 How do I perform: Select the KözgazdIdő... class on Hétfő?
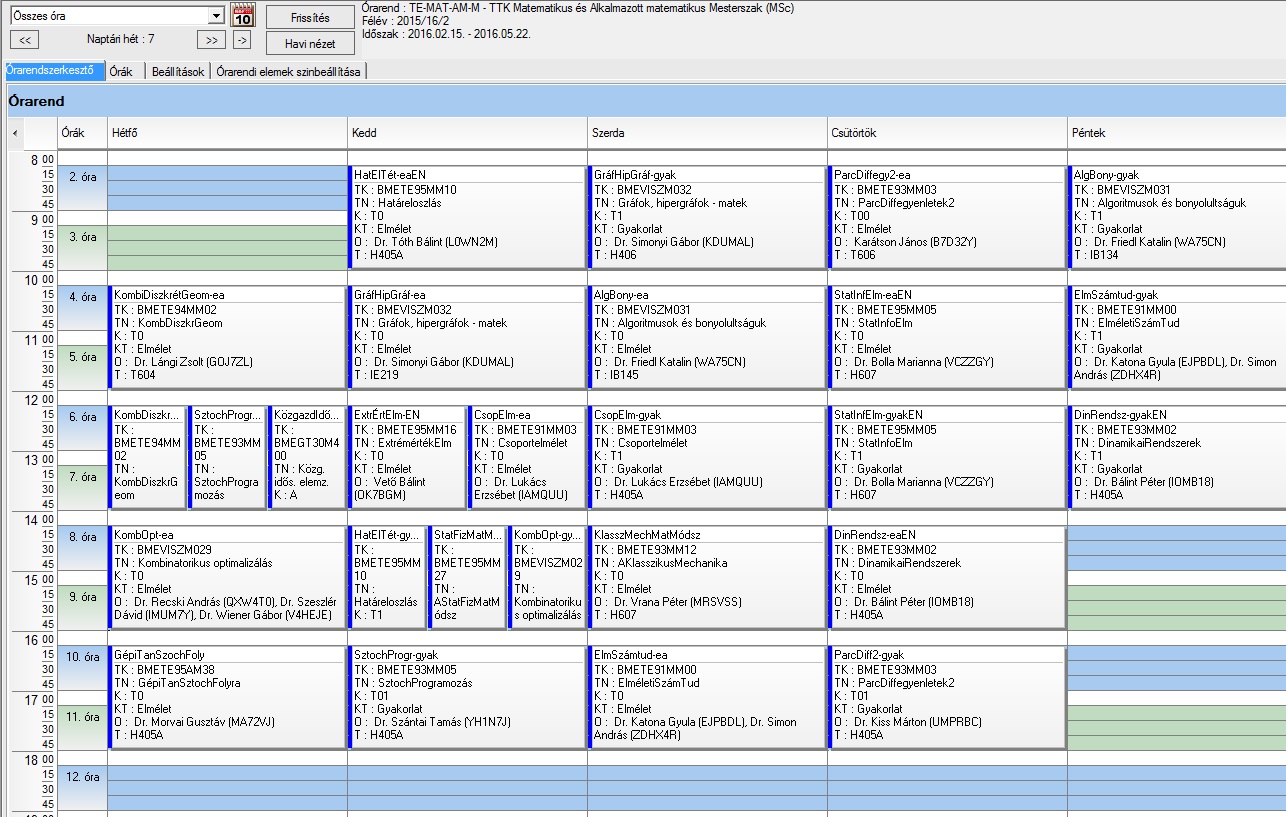[307, 457]
